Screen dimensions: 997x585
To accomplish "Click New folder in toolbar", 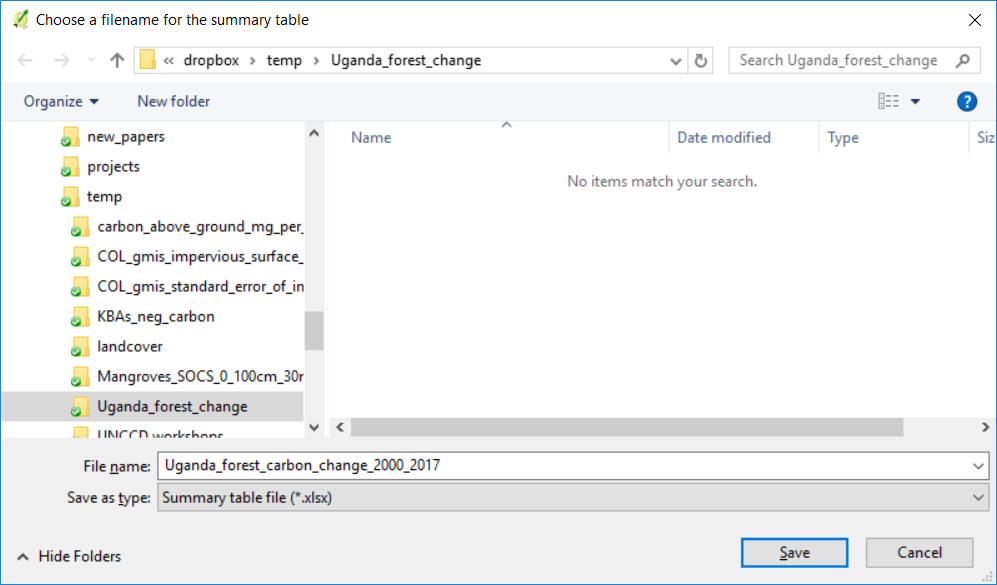I will [x=173, y=101].
